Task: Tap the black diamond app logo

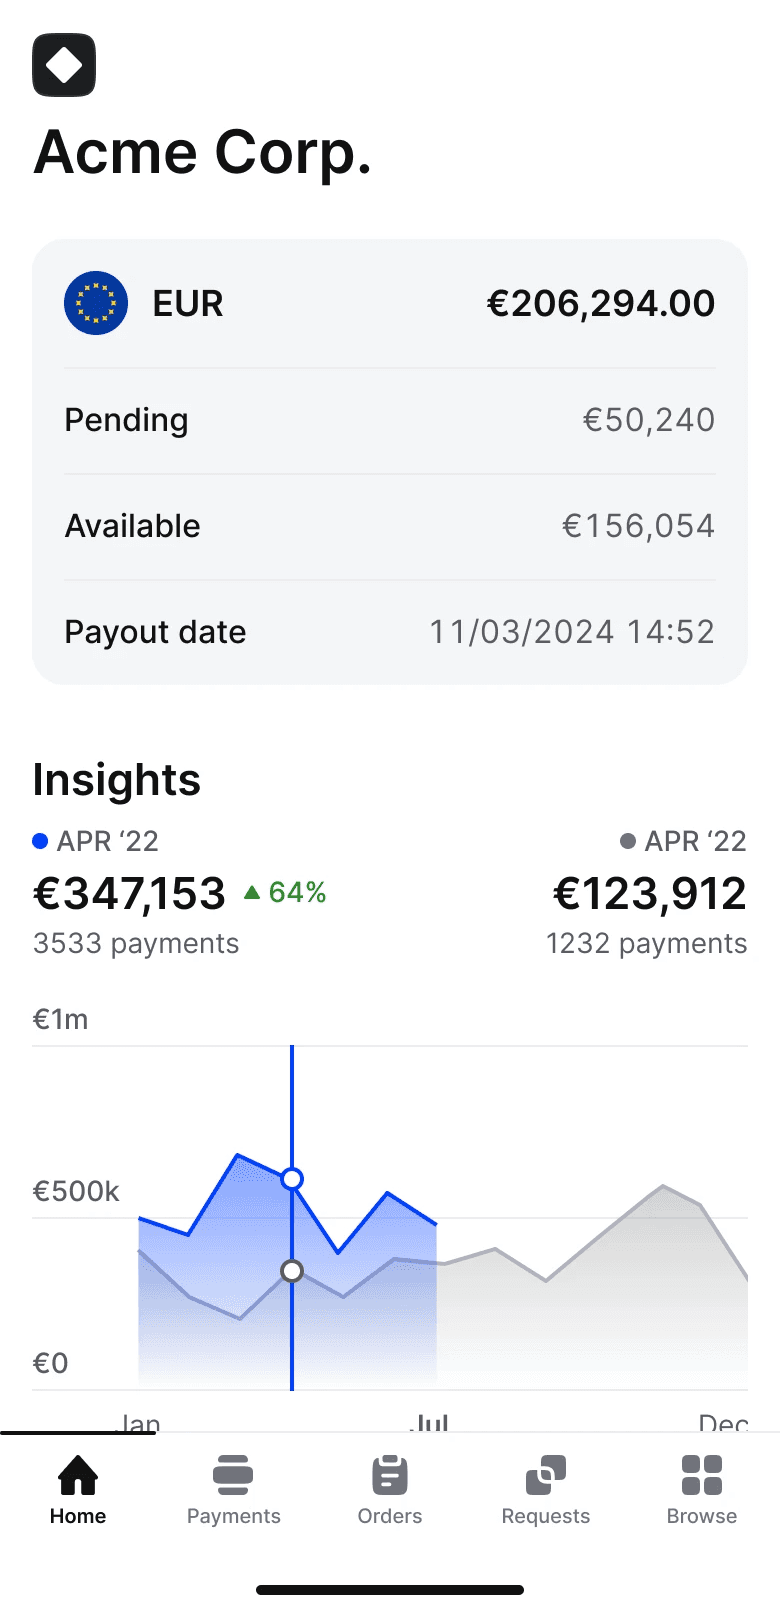Action: (64, 65)
